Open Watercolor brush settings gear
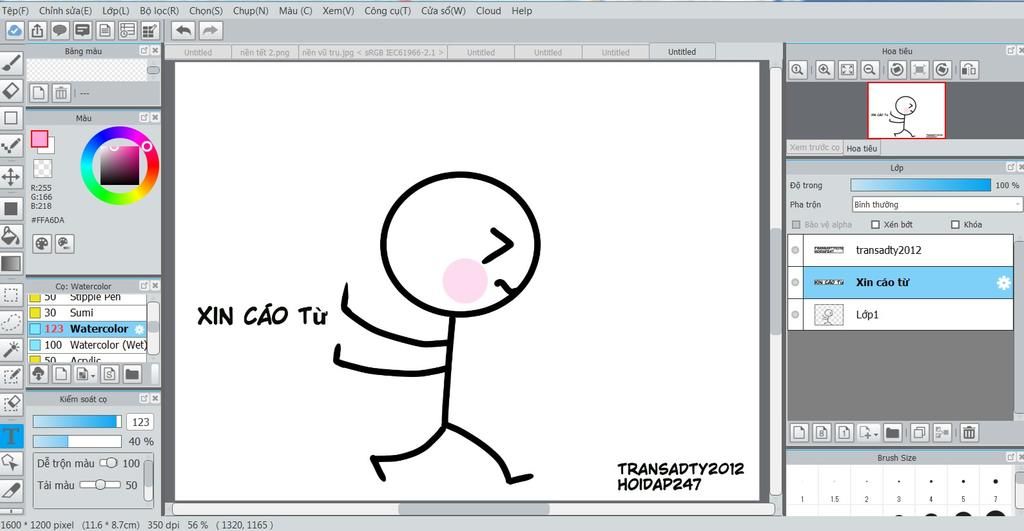Viewport: 1024px width, 531px height. (139, 329)
